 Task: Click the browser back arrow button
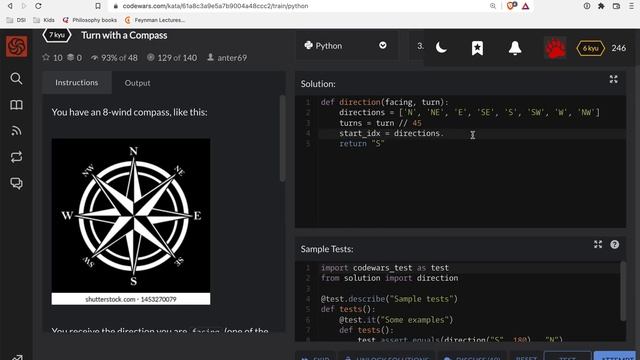click(x=10, y=6)
